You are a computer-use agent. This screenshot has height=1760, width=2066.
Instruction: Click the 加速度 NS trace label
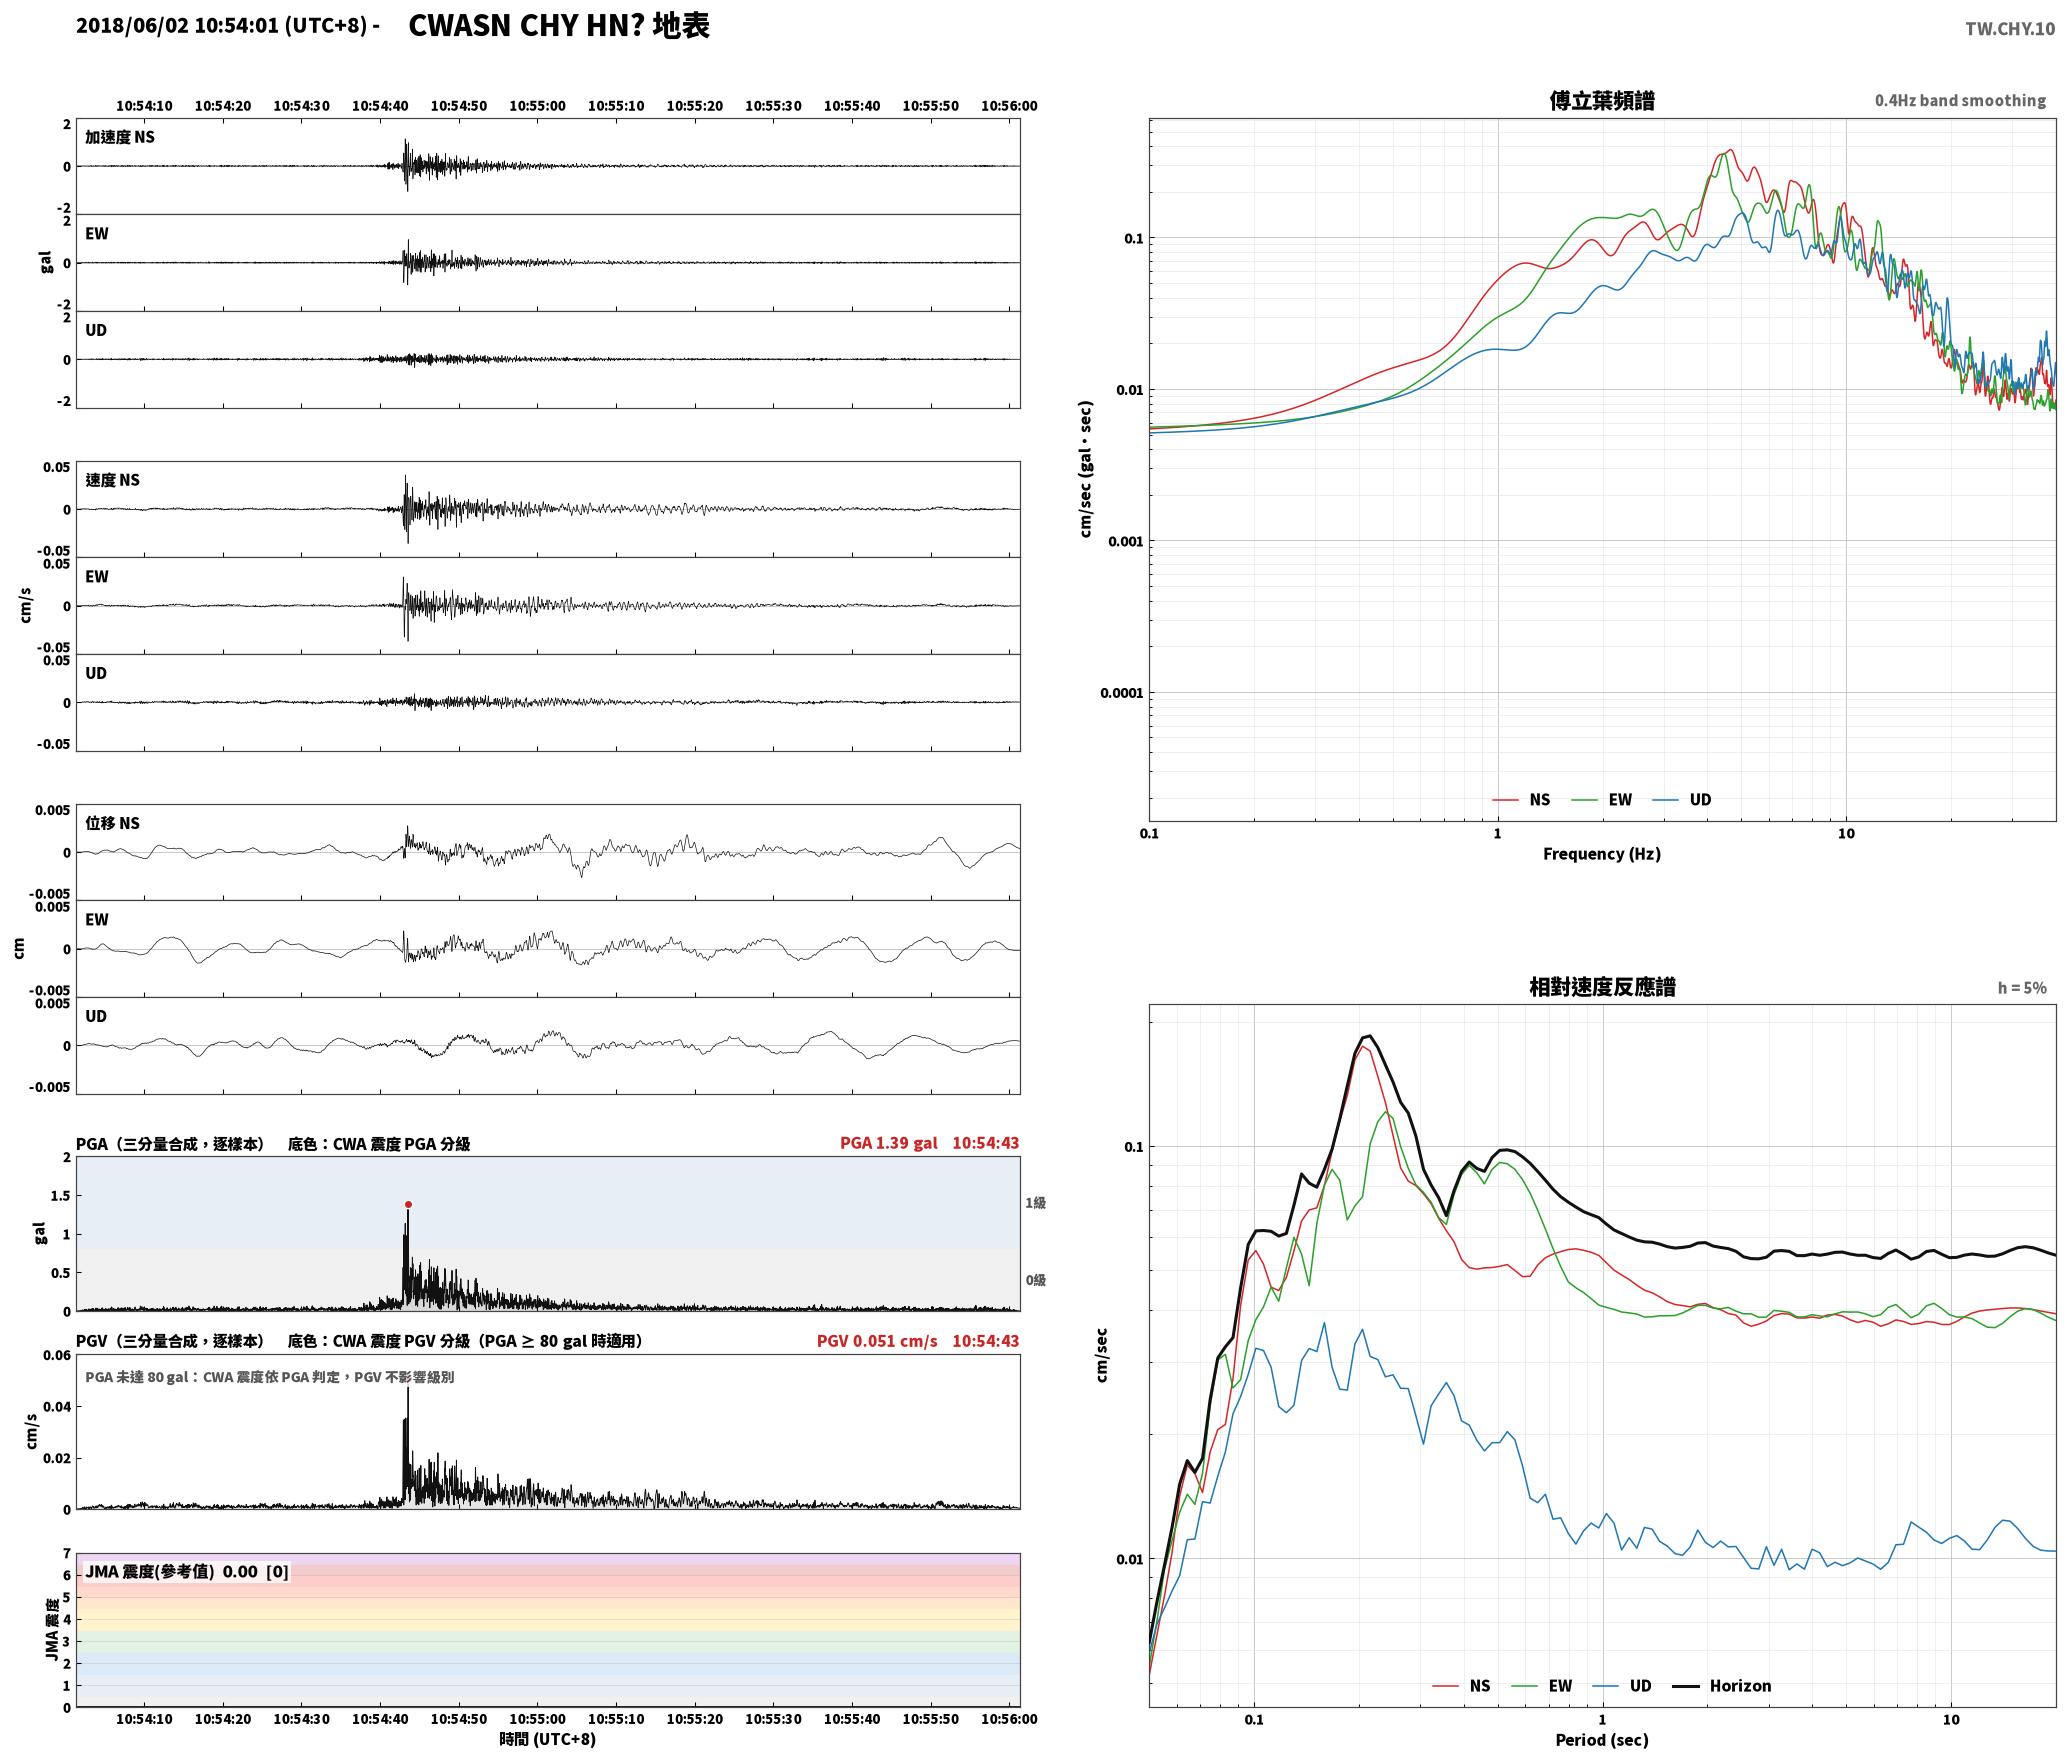(x=120, y=137)
